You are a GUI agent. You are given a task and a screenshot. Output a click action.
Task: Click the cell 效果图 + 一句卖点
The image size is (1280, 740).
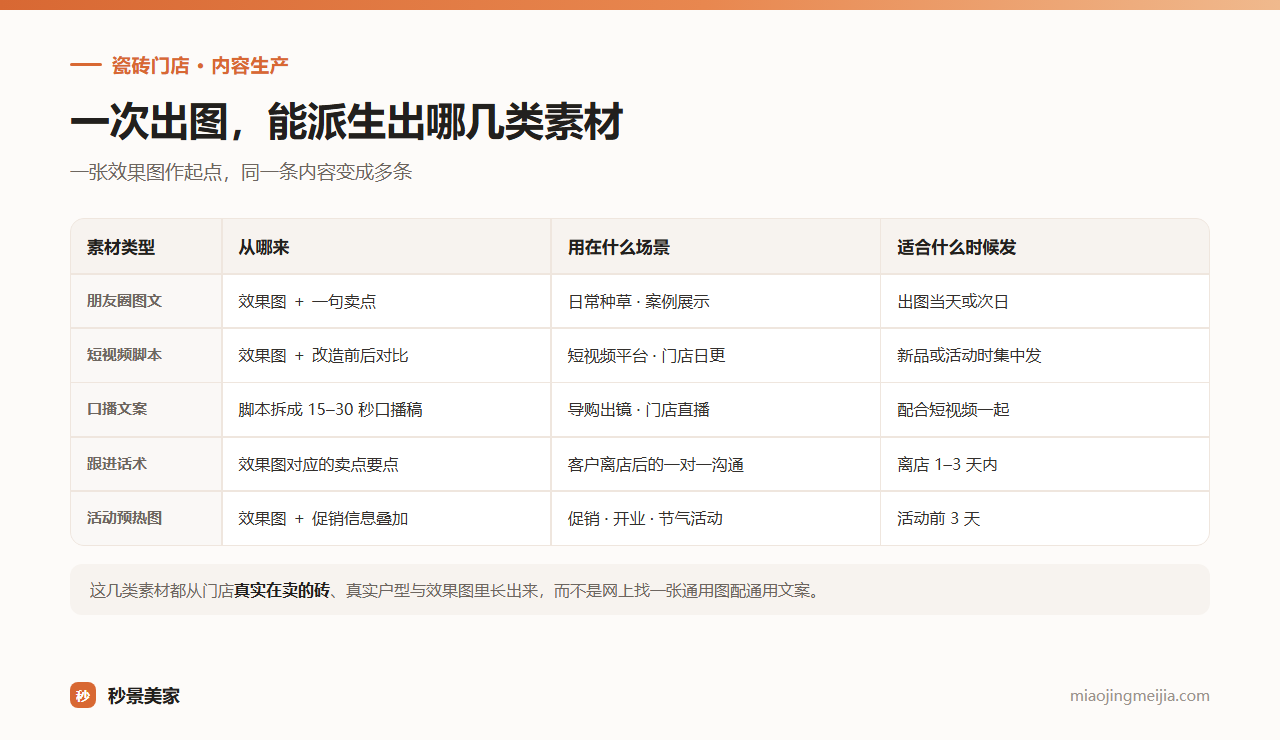(386, 301)
